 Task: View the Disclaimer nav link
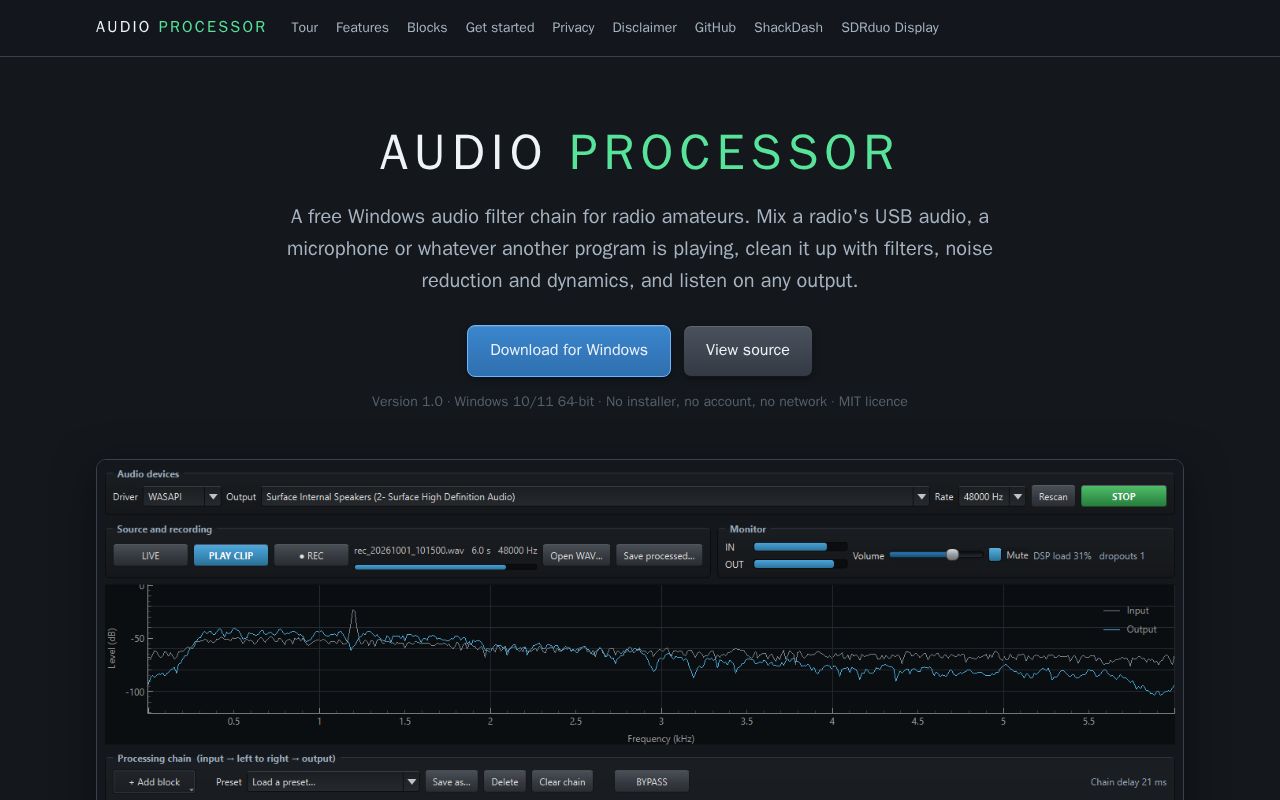click(644, 27)
